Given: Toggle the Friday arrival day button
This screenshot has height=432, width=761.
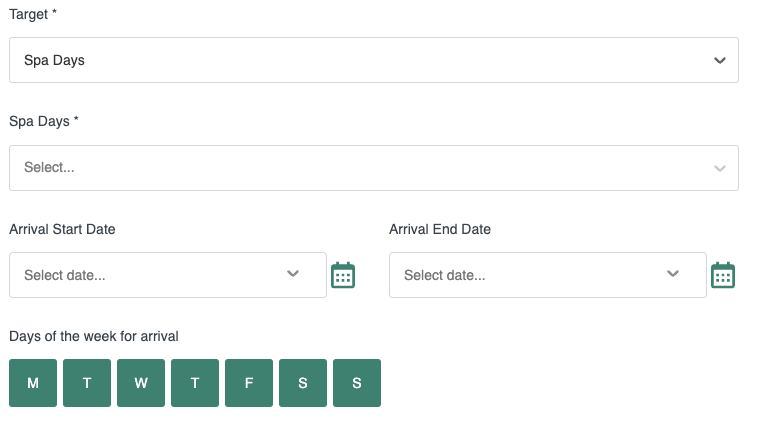Looking at the screenshot, I should coord(249,383).
